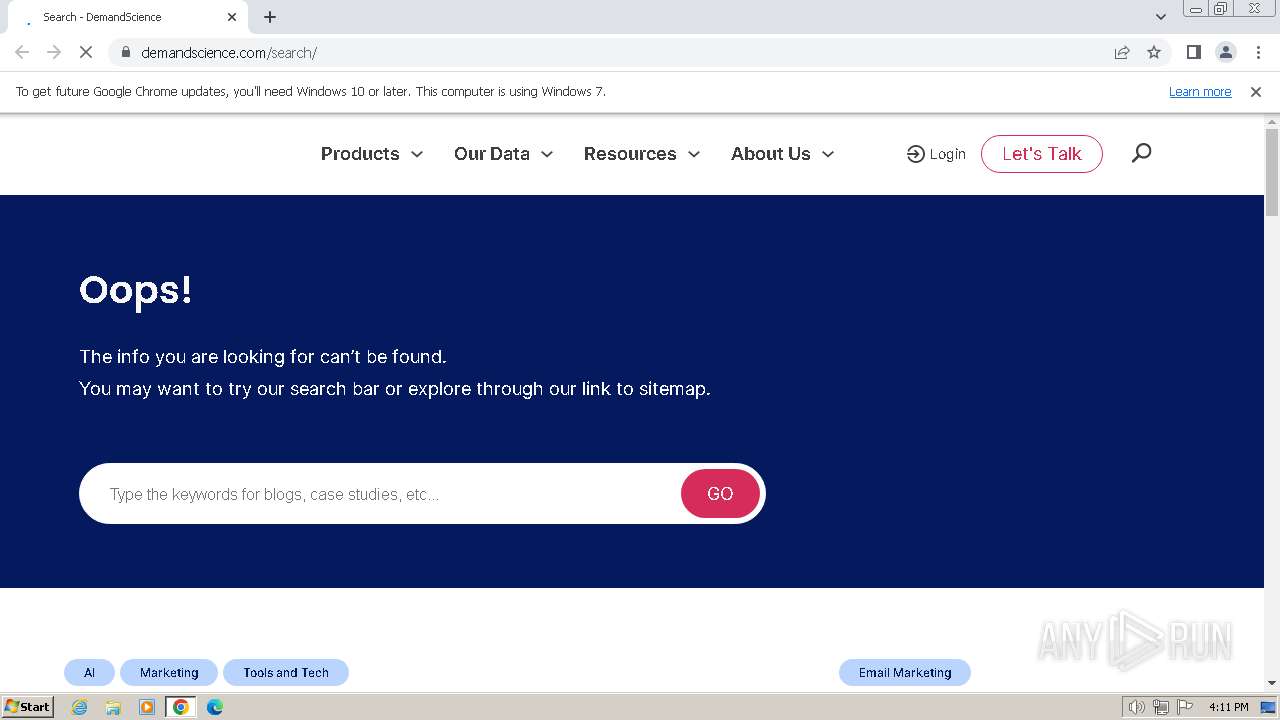
Task: Expand the Products menu
Action: pos(372,154)
